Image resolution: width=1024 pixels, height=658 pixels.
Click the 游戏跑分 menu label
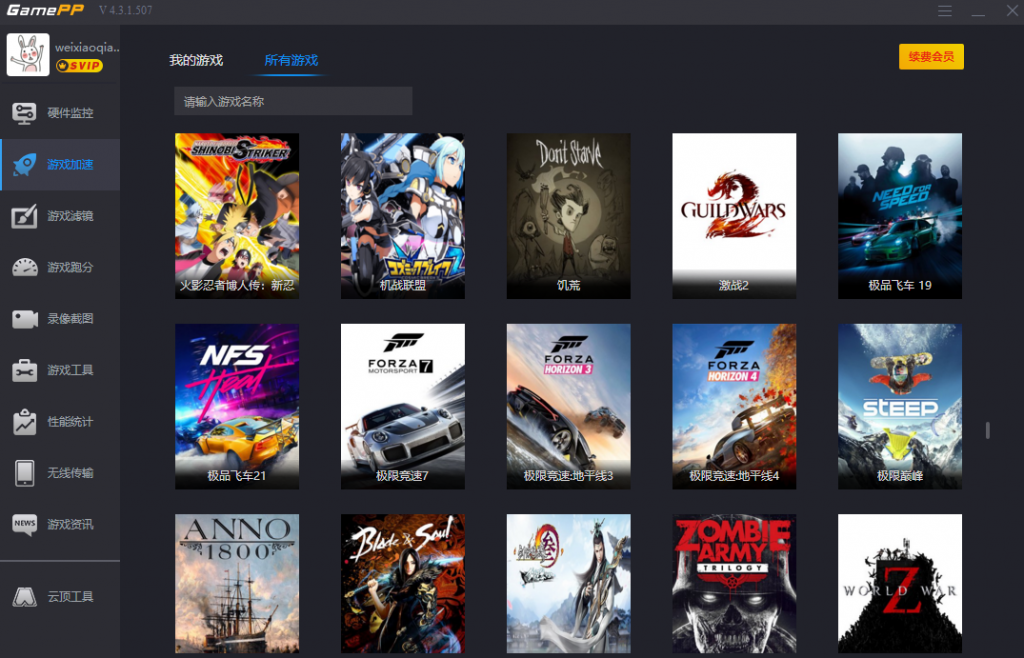(x=70, y=268)
